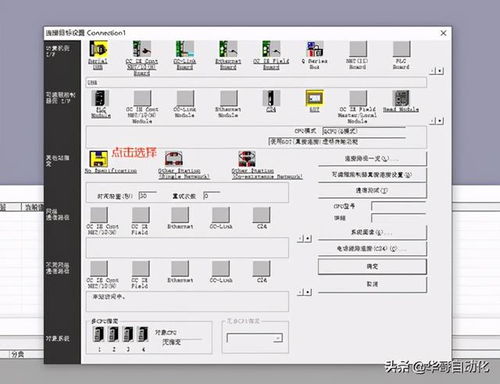Open the disabled combo box dropdown arrow
The image size is (500, 384).
pyautogui.click(x=278, y=339)
